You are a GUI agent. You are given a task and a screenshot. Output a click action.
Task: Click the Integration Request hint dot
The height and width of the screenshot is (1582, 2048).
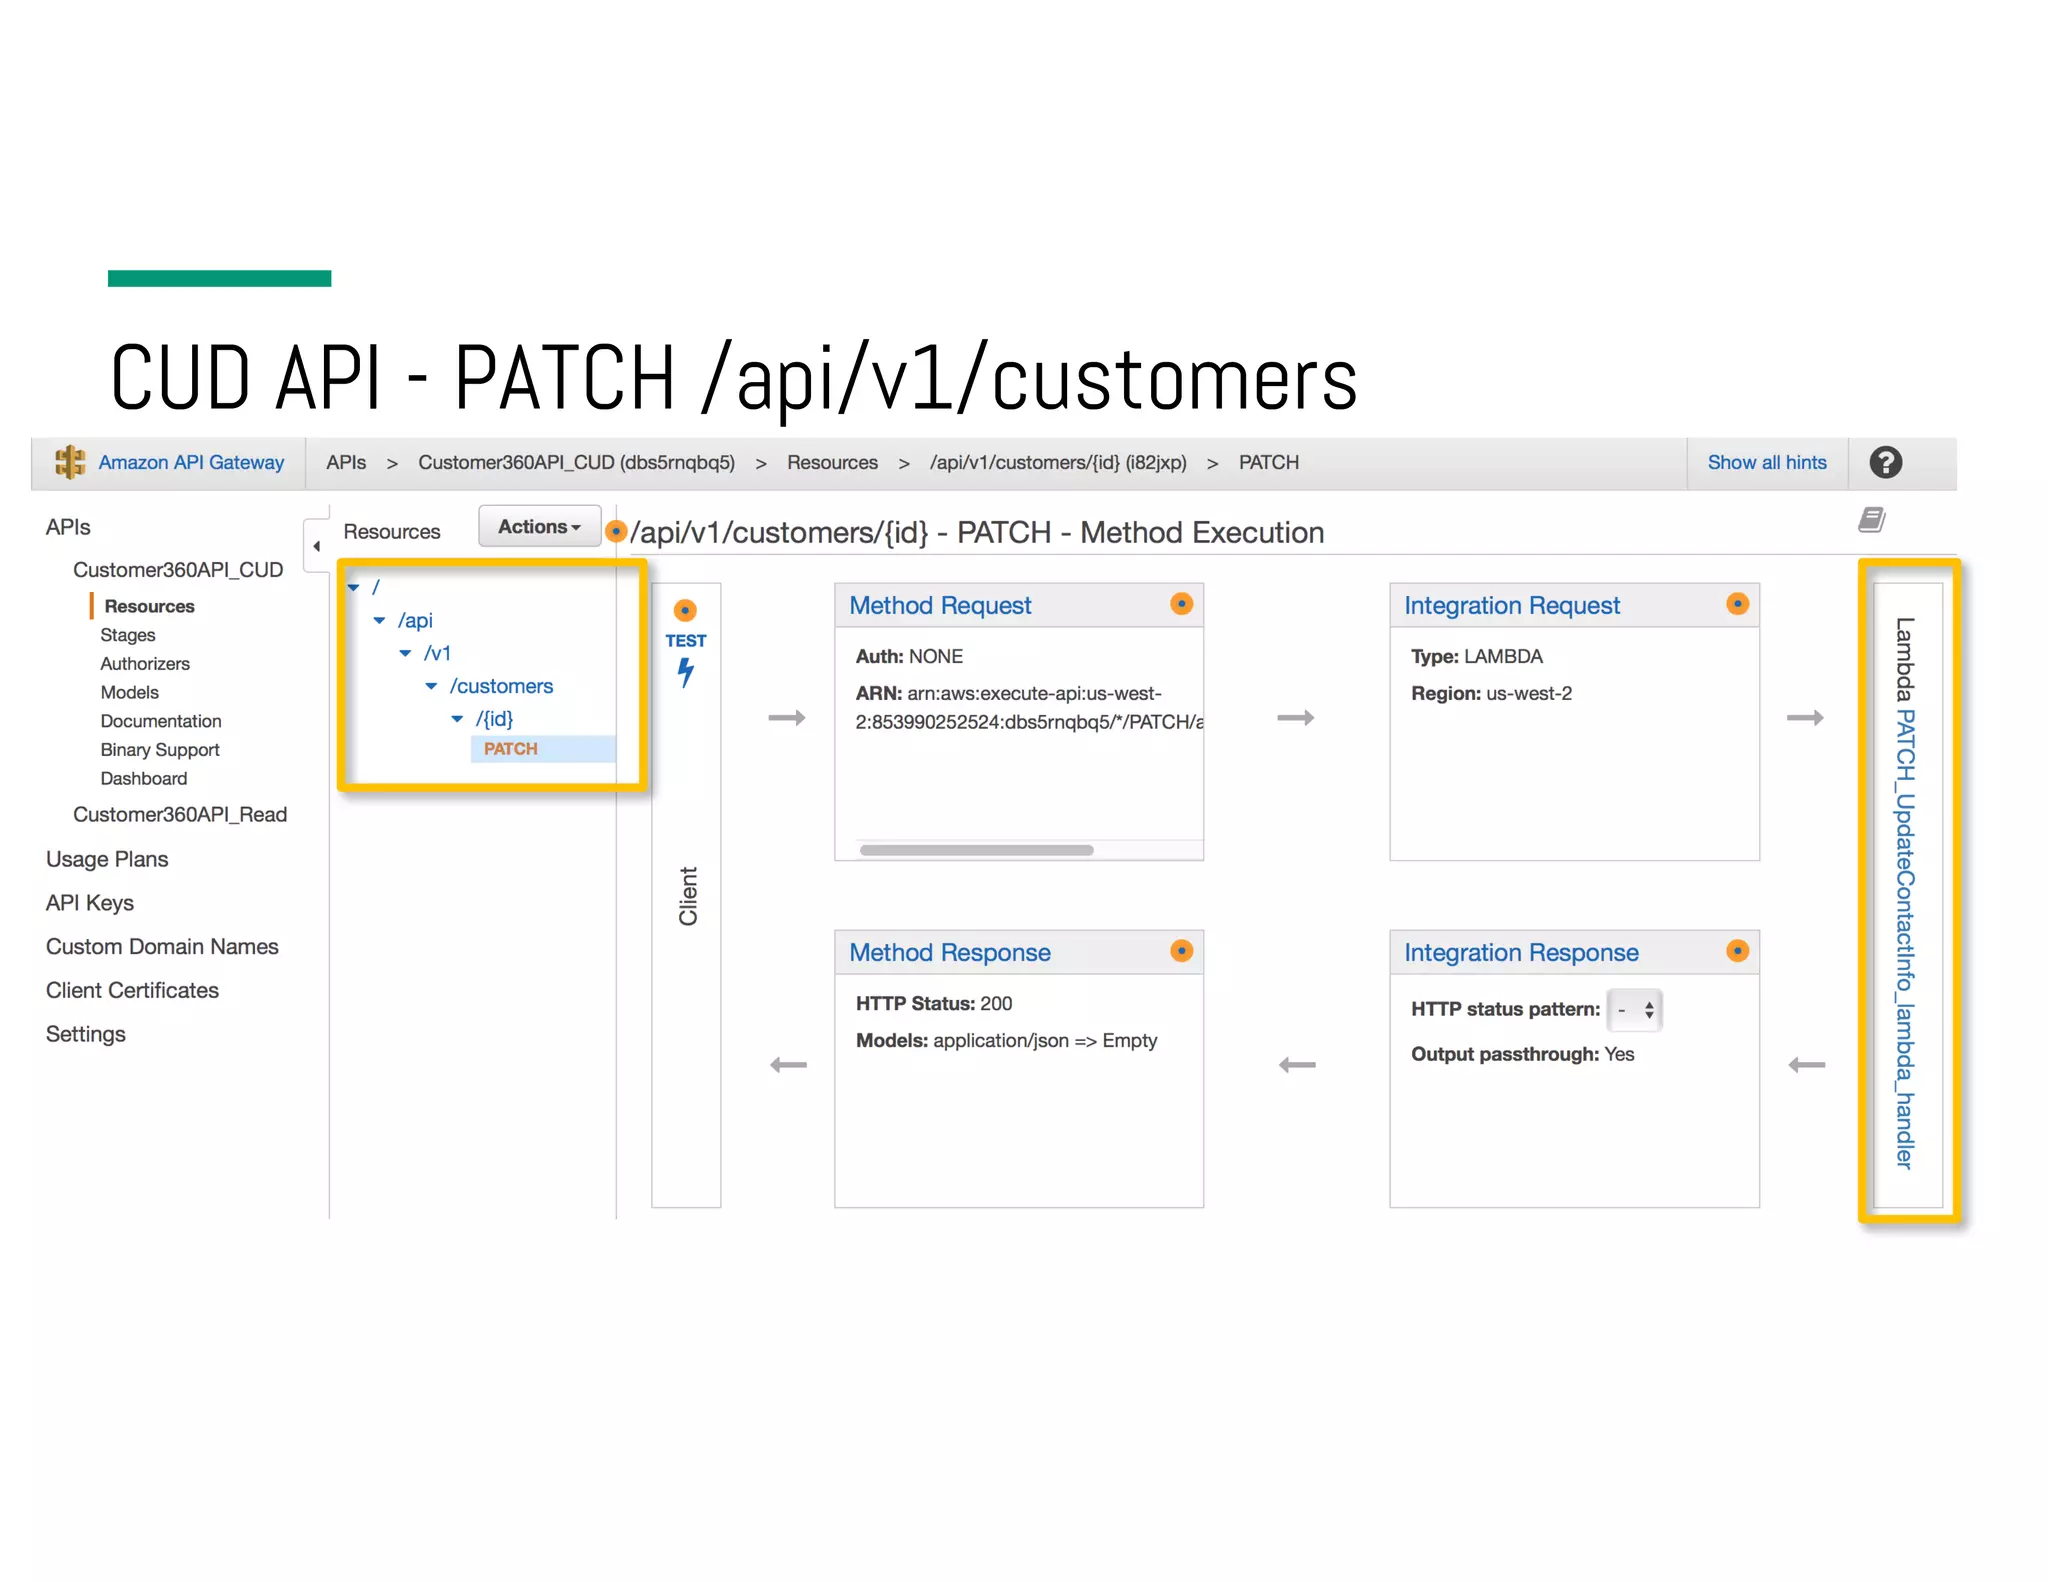pos(1737,604)
